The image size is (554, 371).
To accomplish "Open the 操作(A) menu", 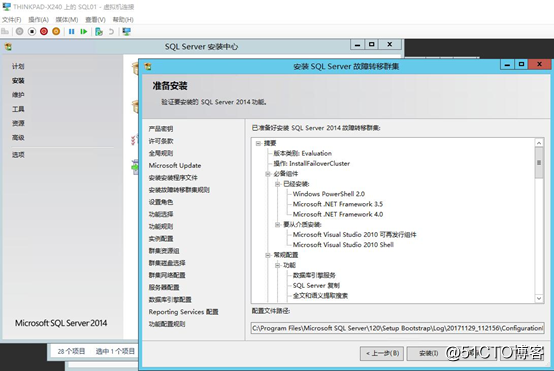I will click(x=39, y=20).
